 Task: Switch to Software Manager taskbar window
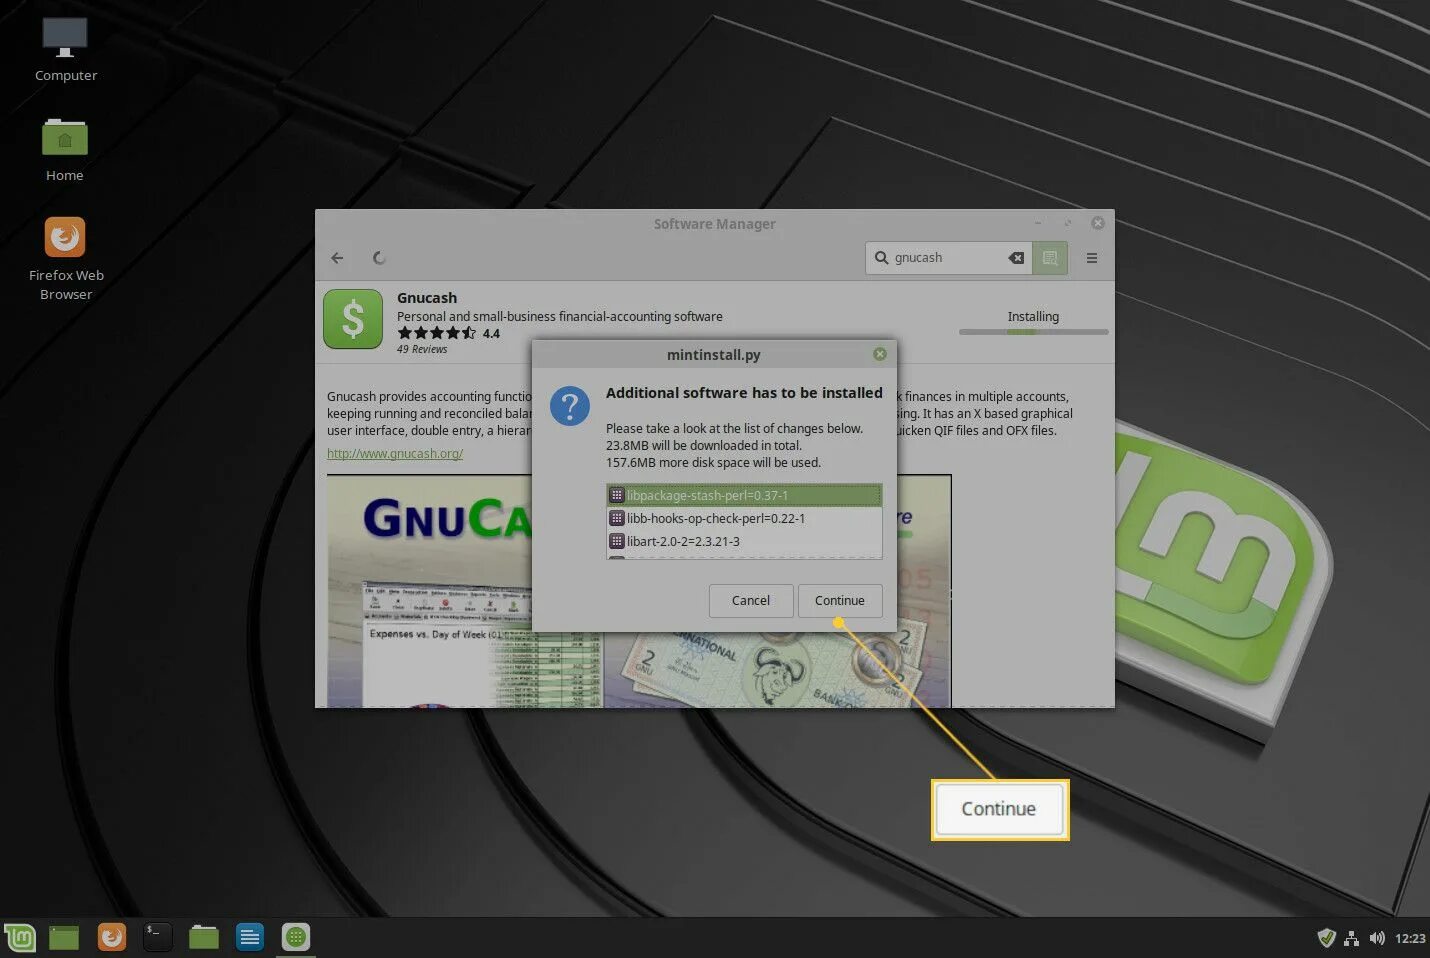pyautogui.click(x=295, y=937)
